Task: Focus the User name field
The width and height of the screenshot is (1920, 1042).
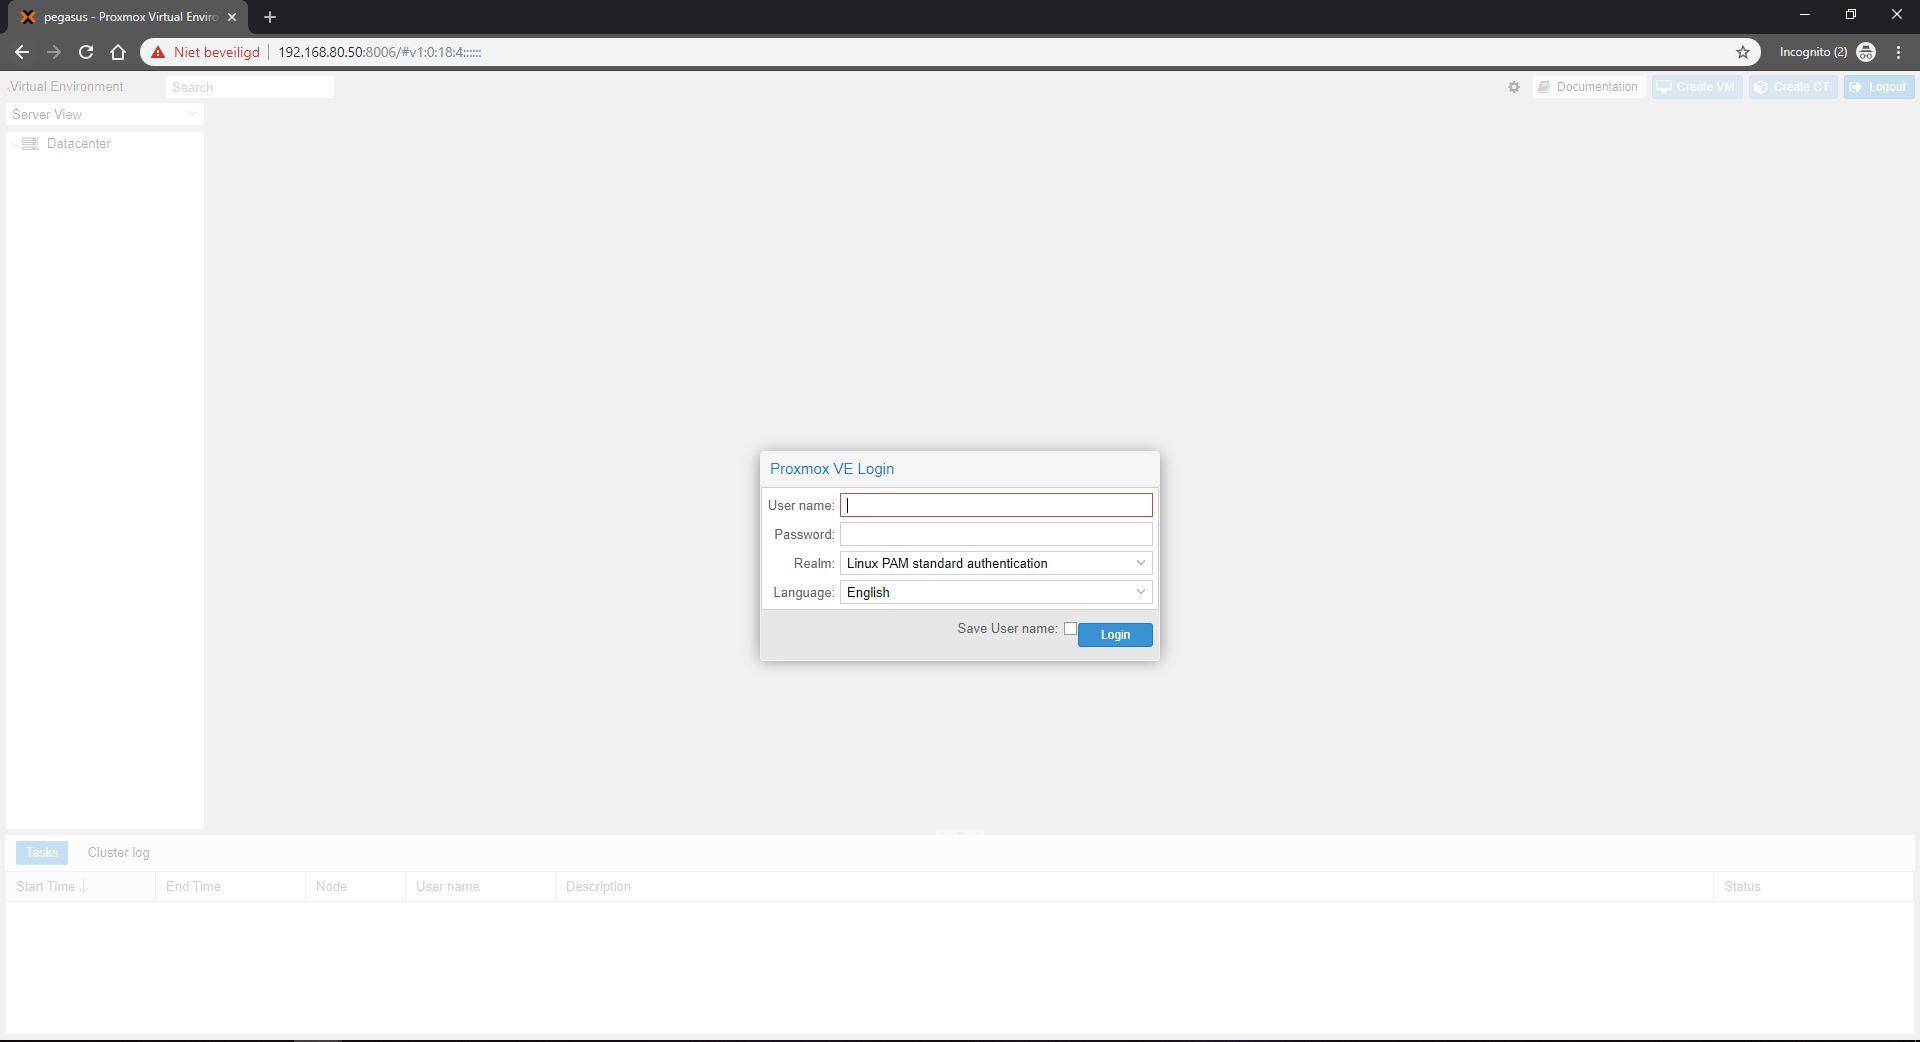Action: click(995, 506)
